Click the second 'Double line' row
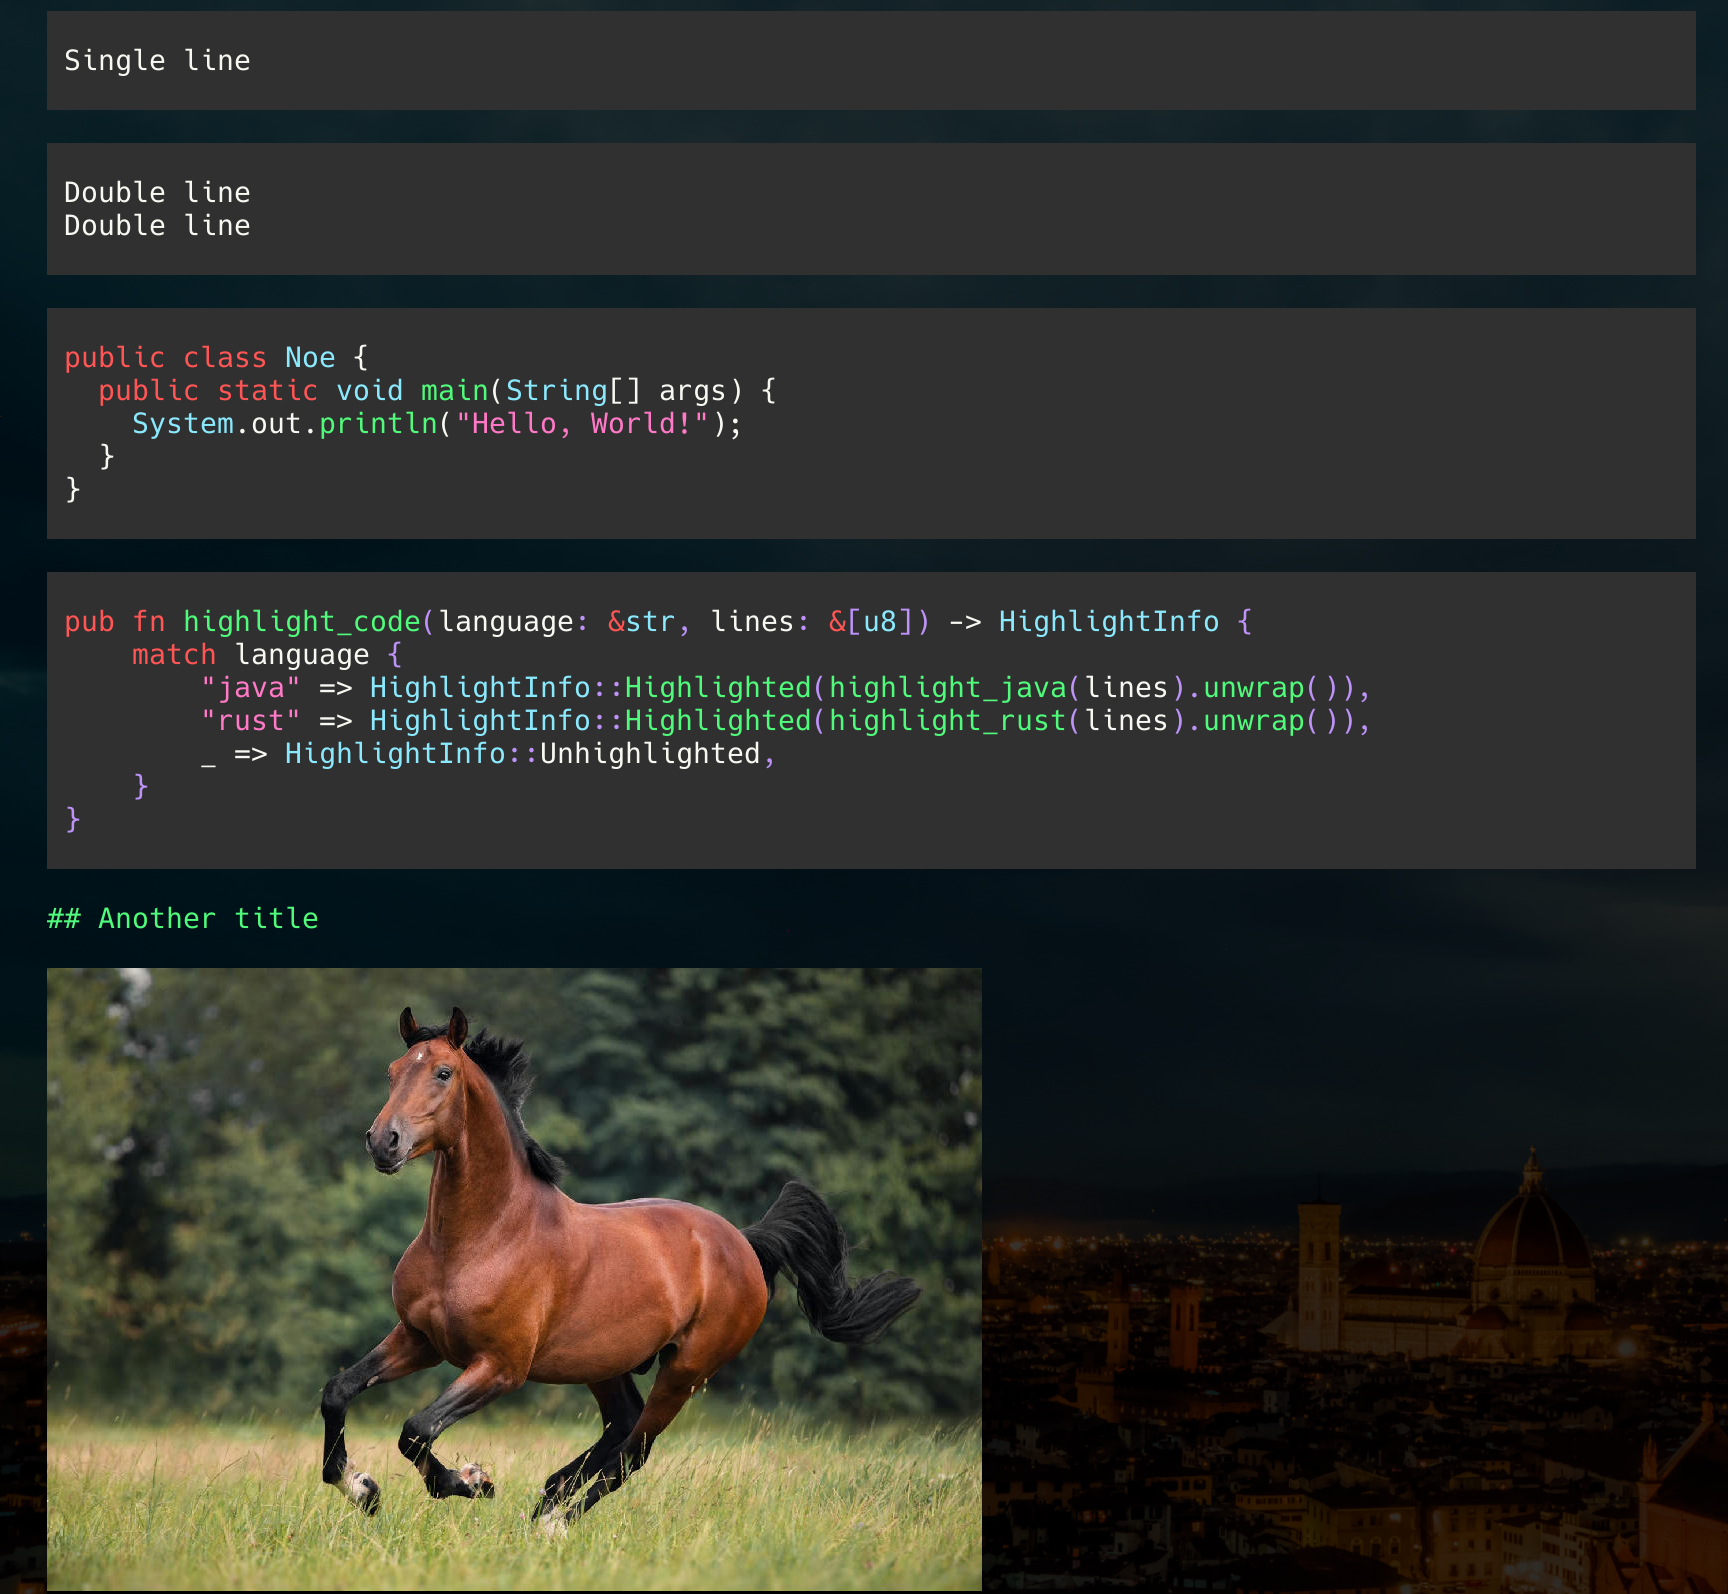The width and height of the screenshot is (1728, 1594). pos(157,226)
